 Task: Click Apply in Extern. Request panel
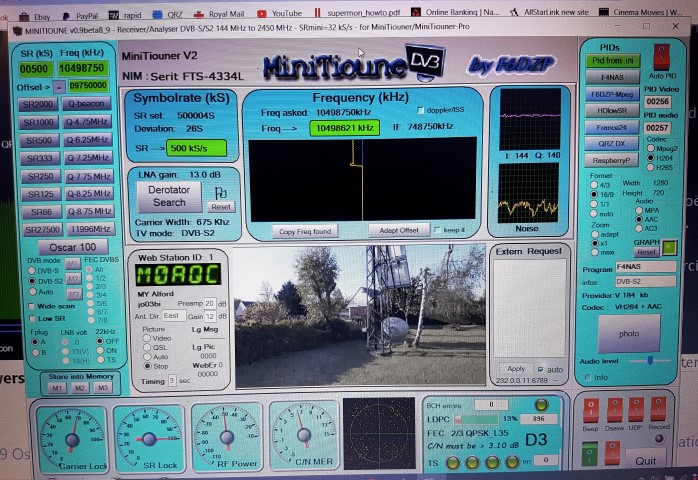516,369
